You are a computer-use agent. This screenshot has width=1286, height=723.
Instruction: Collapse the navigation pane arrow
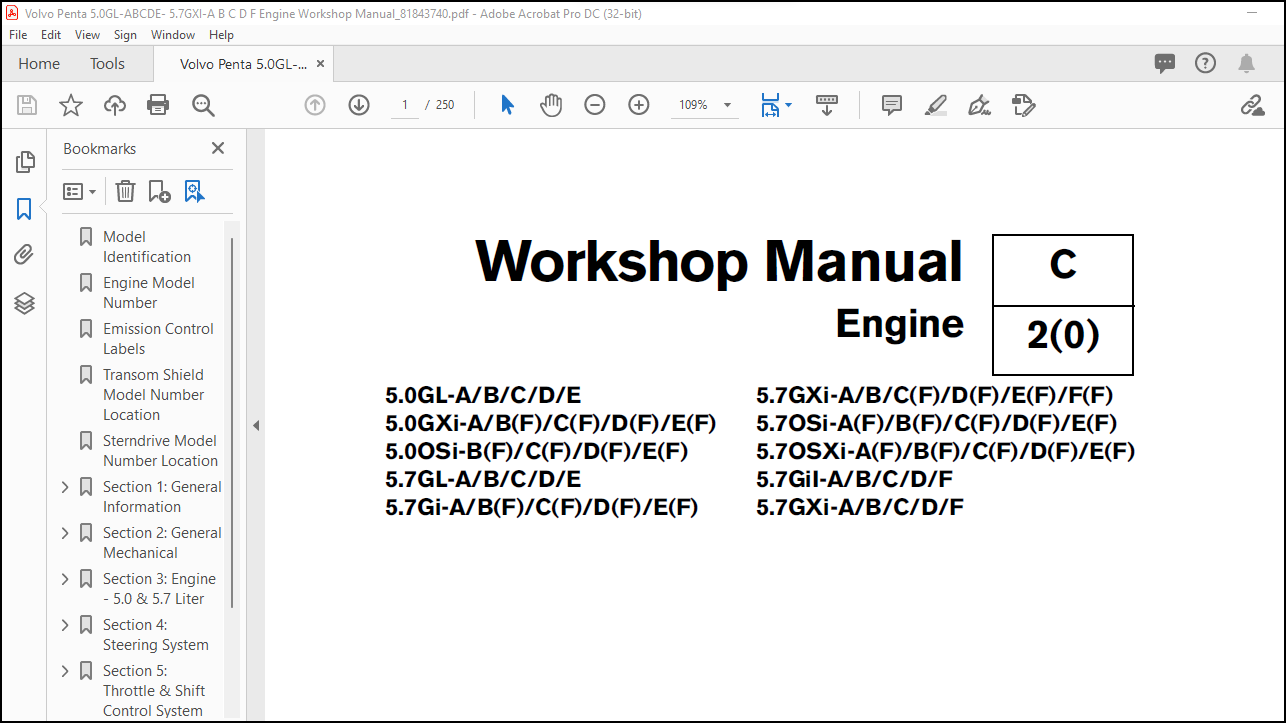point(256,426)
